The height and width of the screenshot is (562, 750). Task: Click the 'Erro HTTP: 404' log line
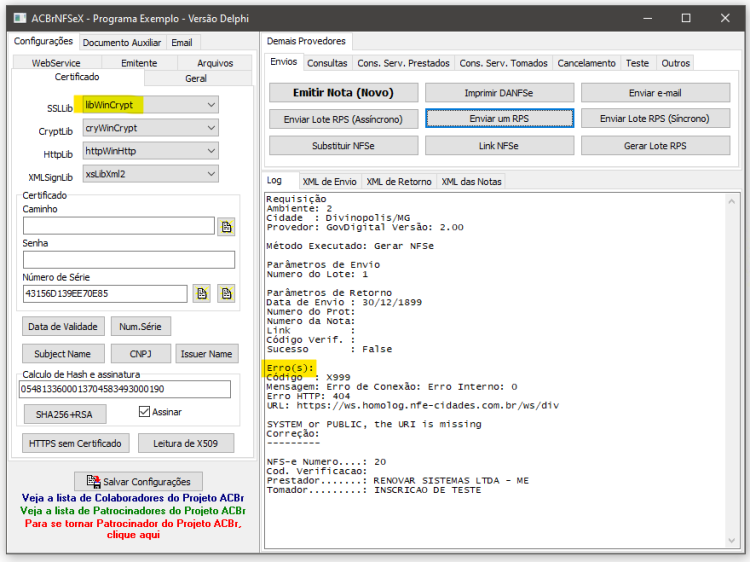point(308,396)
